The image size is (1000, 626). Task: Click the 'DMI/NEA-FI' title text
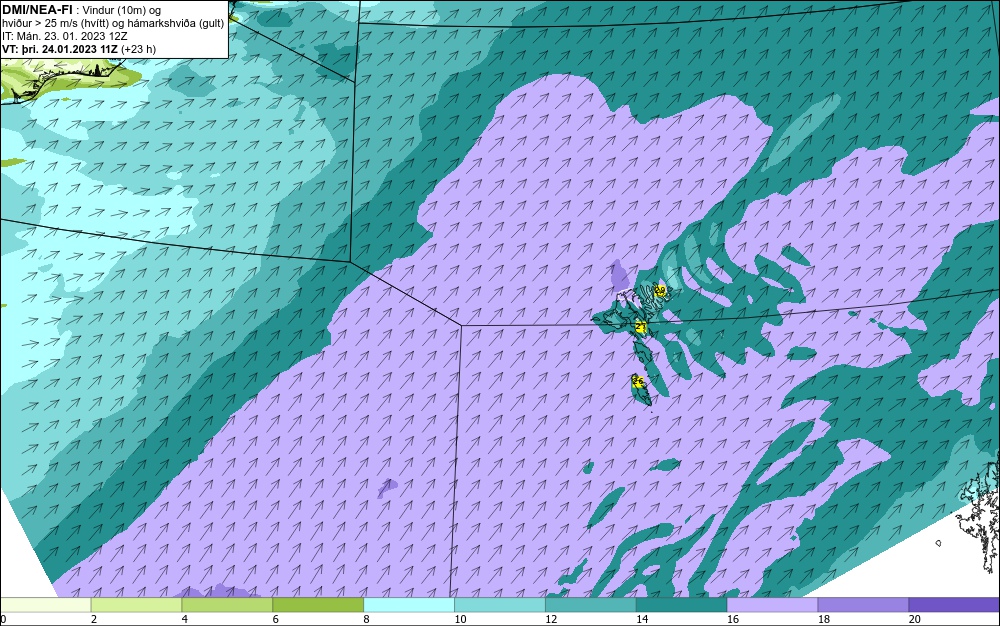click(37, 10)
